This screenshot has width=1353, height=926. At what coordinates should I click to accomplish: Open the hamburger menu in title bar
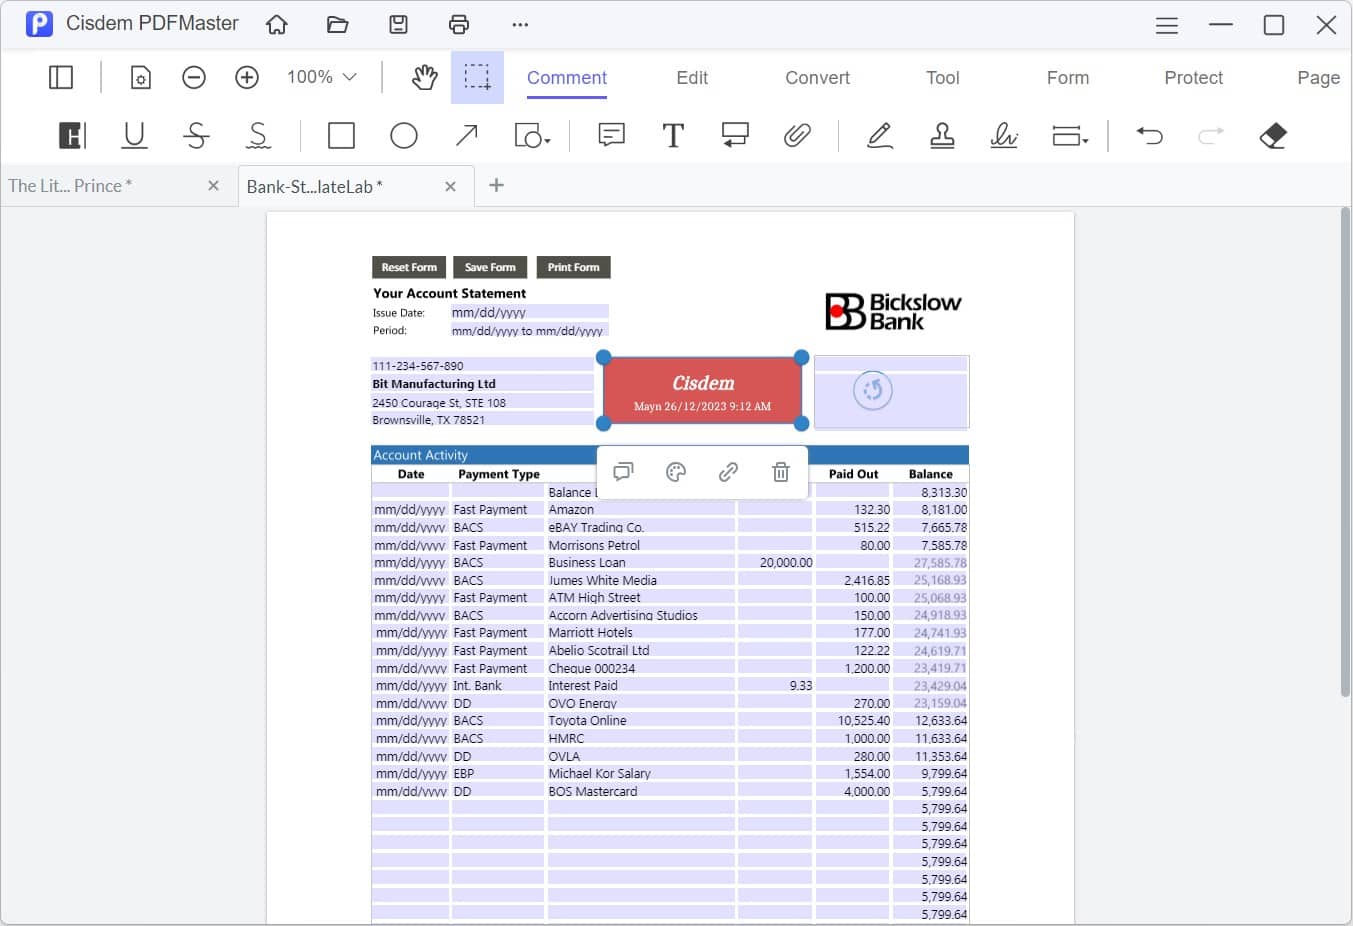click(x=1167, y=25)
